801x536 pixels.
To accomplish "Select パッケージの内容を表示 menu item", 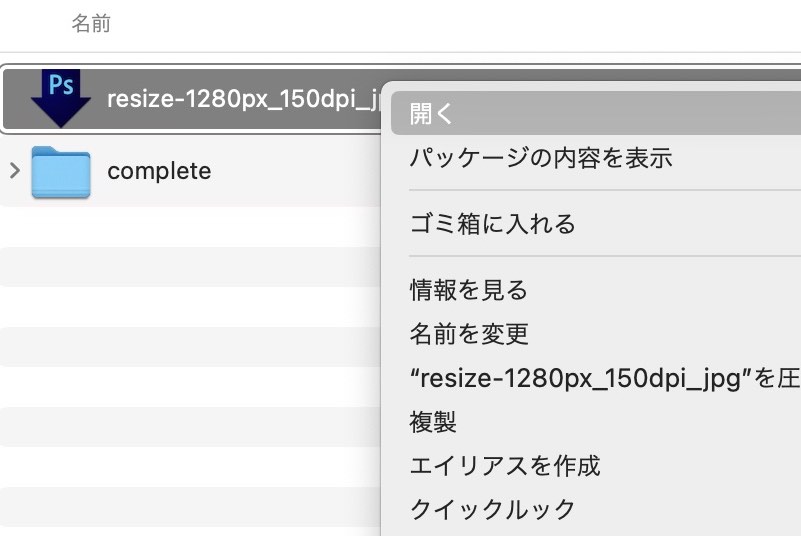I will 541,158.
